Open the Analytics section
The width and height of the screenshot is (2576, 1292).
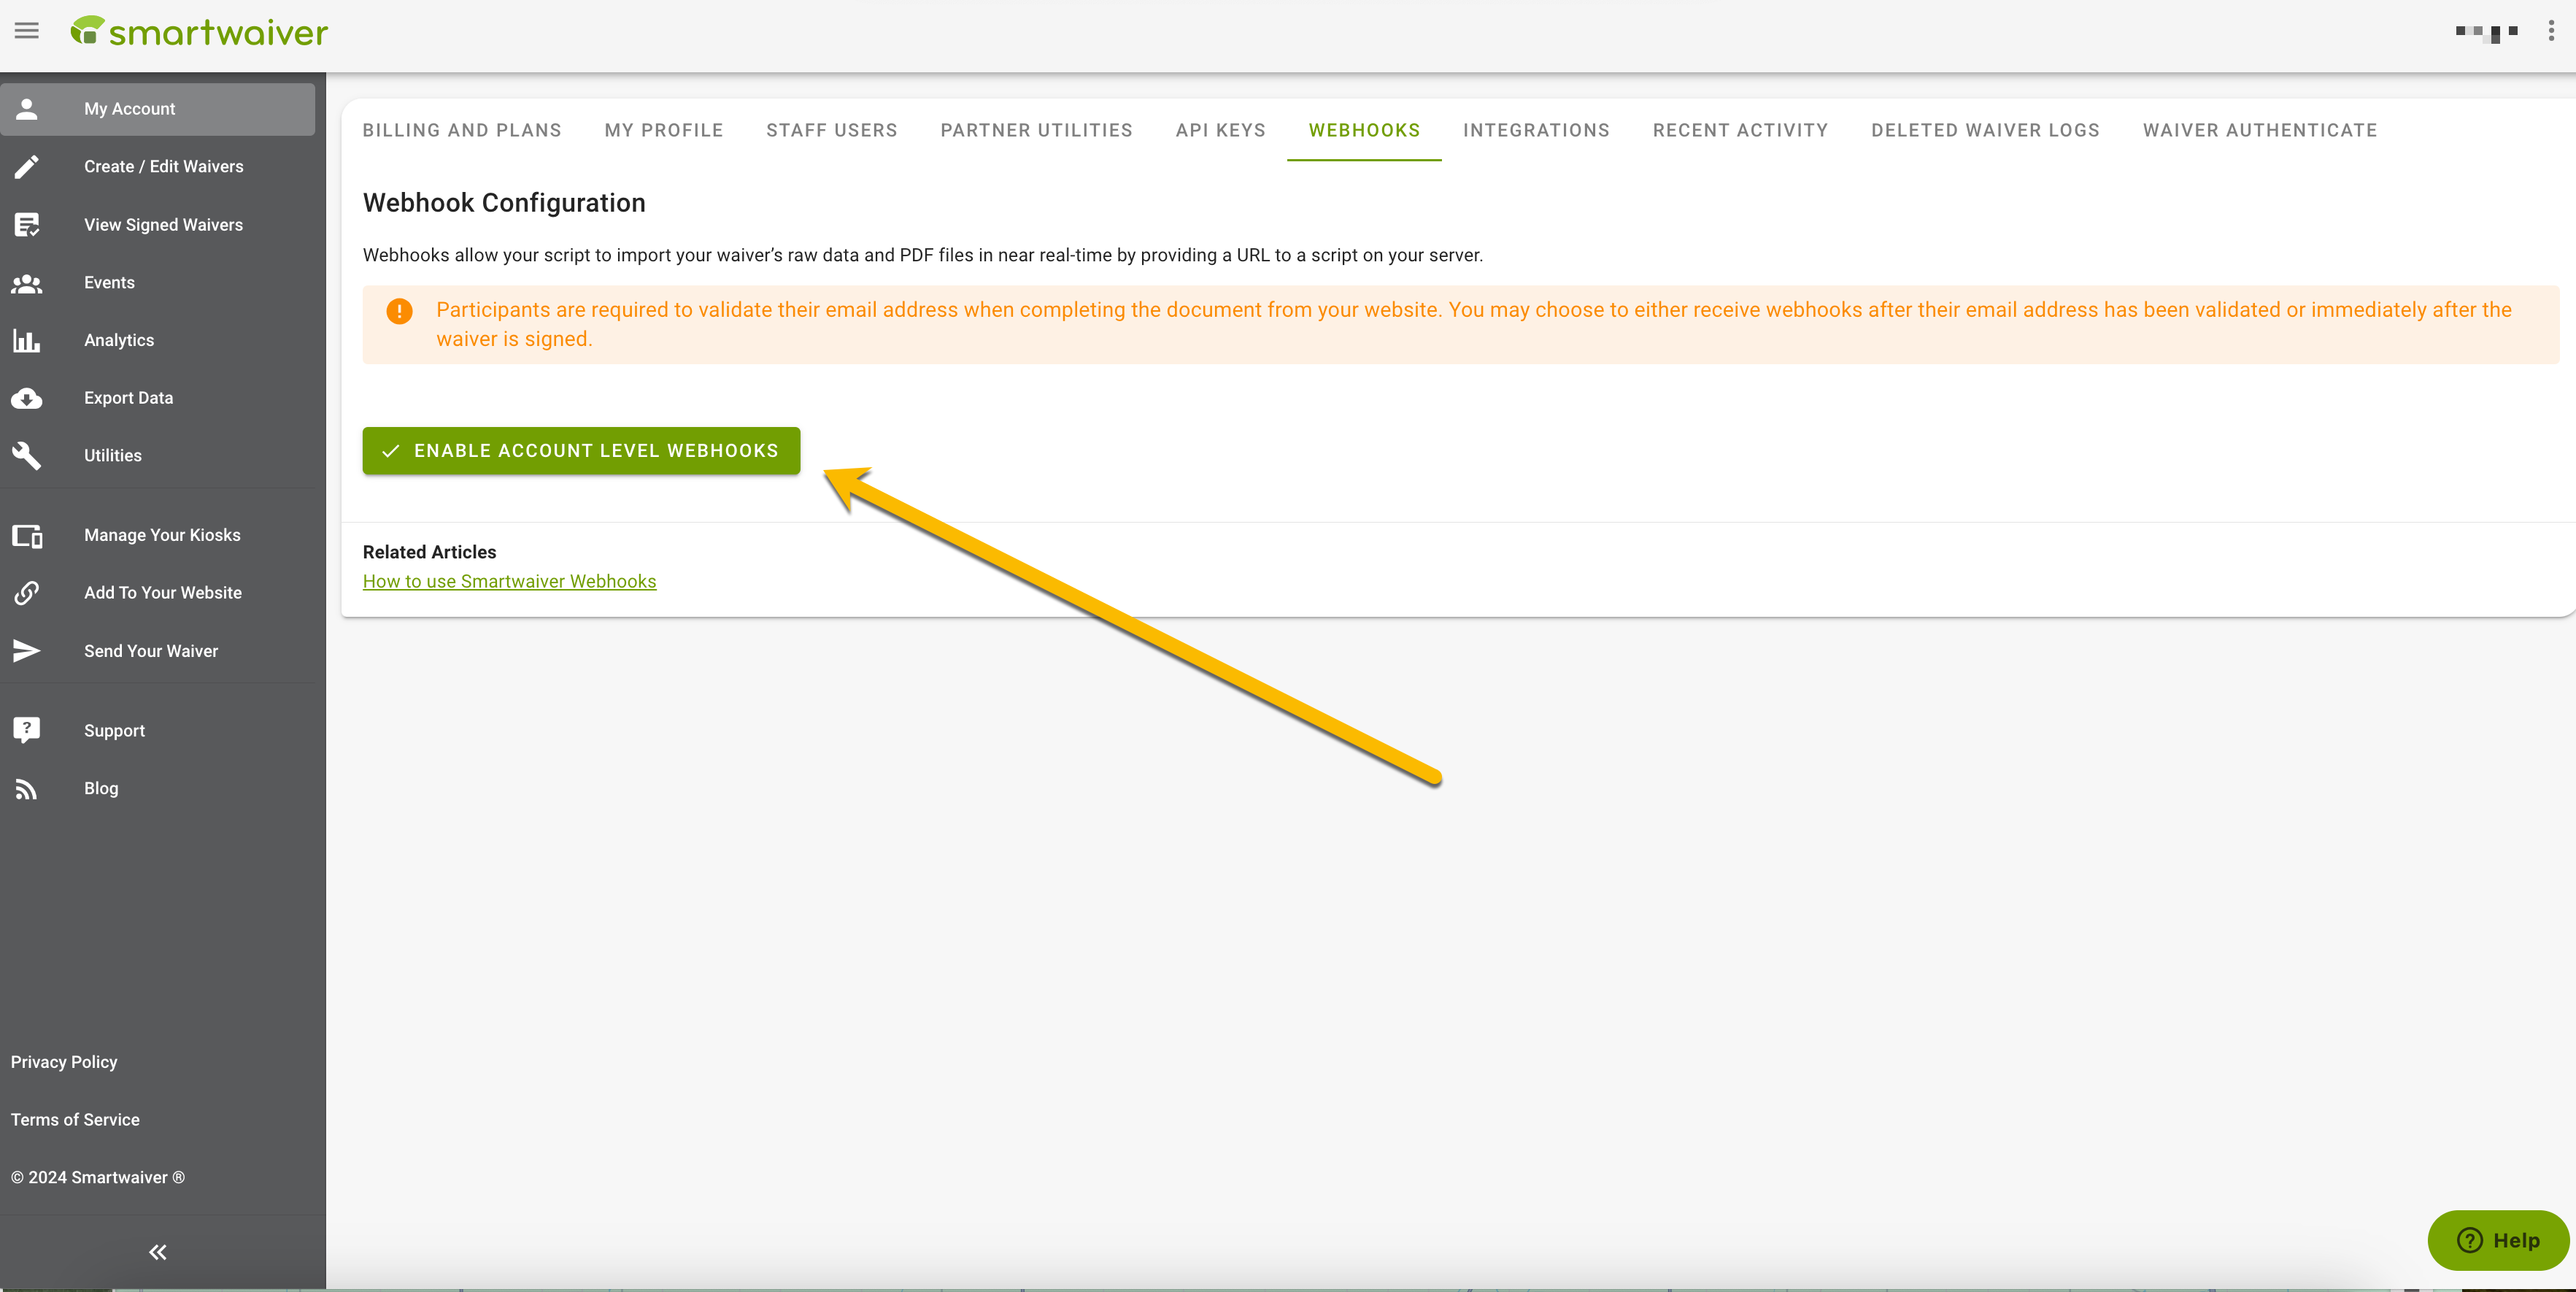pyautogui.click(x=158, y=341)
